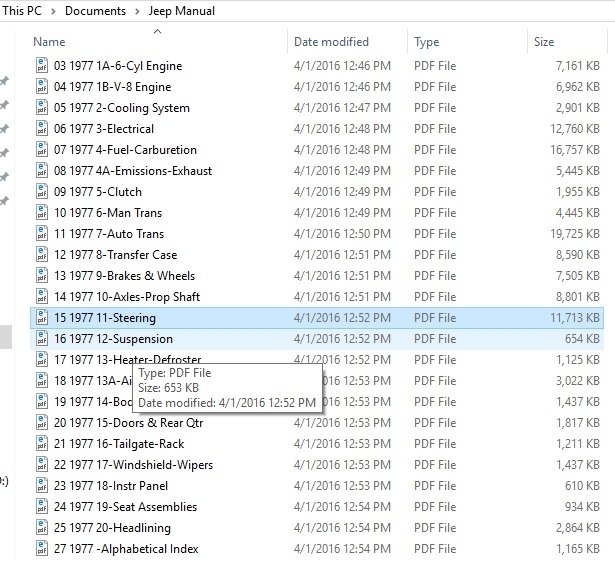Click PDF icon of 23 1977 18-Instr Panel
The height and width of the screenshot is (562, 615).
(x=42, y=485)
